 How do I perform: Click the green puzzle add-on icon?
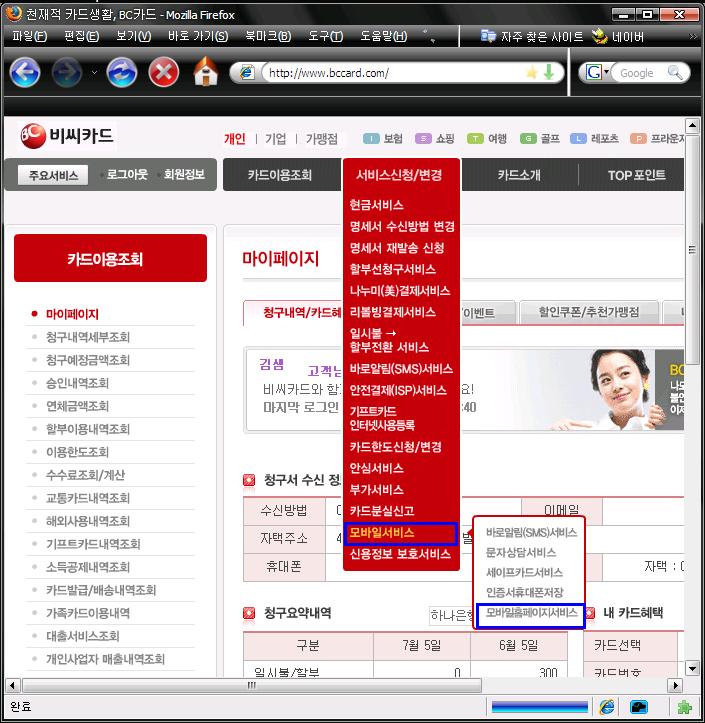point(684,706)
